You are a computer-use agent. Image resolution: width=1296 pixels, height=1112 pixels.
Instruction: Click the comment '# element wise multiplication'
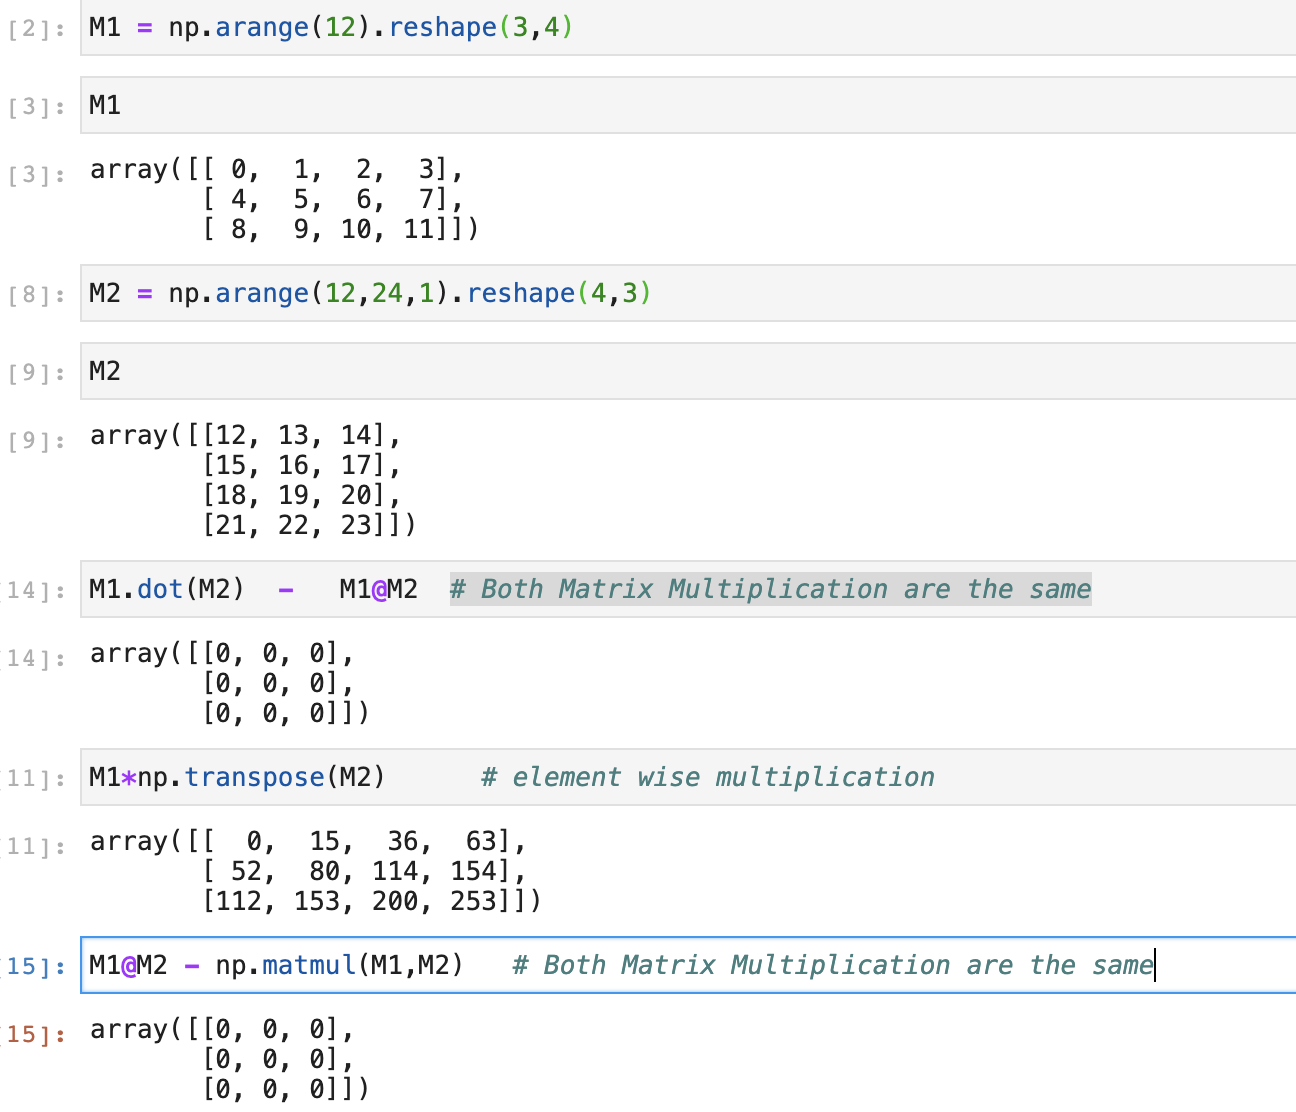(708, 777)
